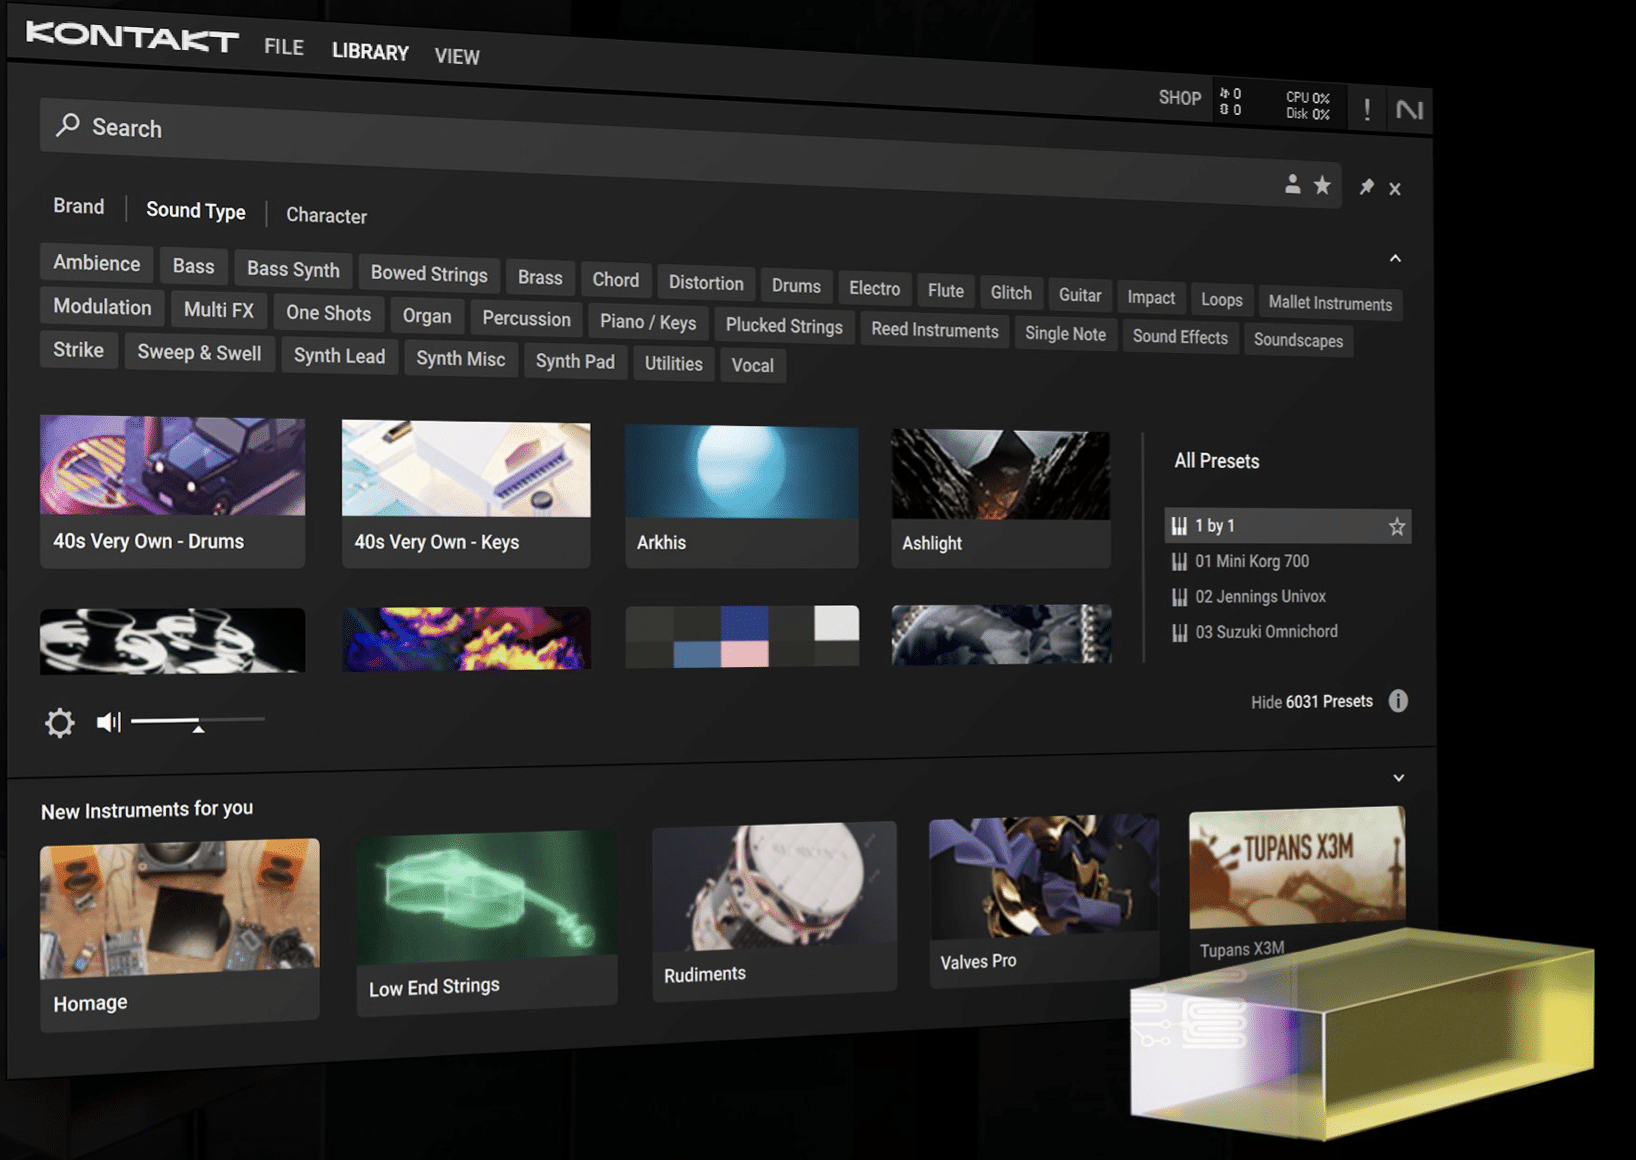
Task: Select the Glitch tag
Action: click(x=1011, y=293)
